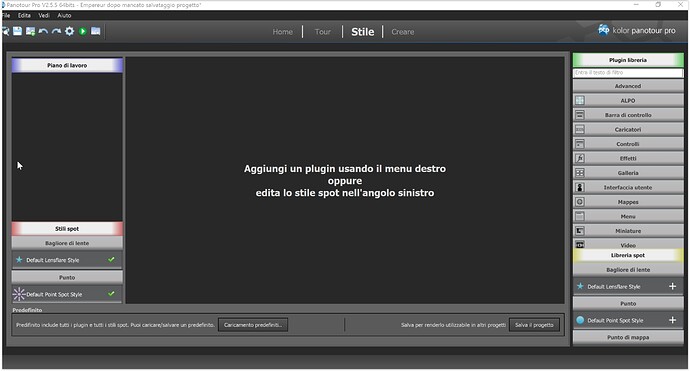
Task: Click the plugin filter text field
Action: coord(628,73)
